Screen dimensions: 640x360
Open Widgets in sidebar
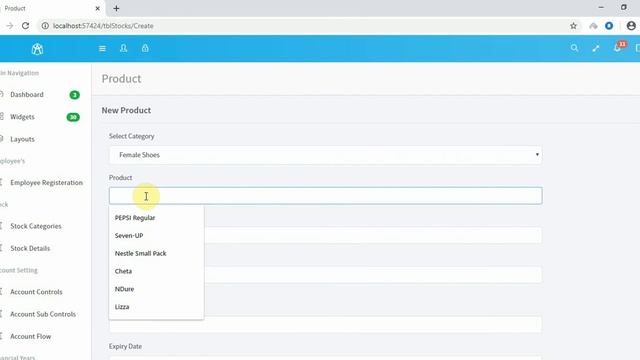tap(22, 117)
